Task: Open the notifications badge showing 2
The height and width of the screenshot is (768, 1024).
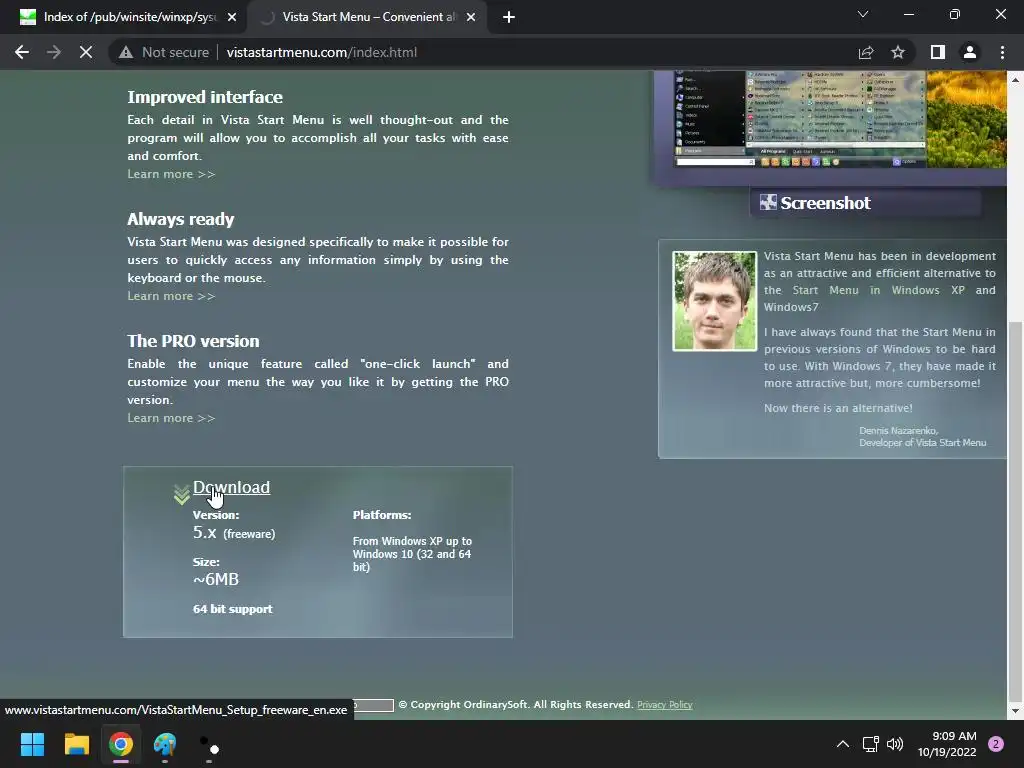Action: click(x=996, y=744)
